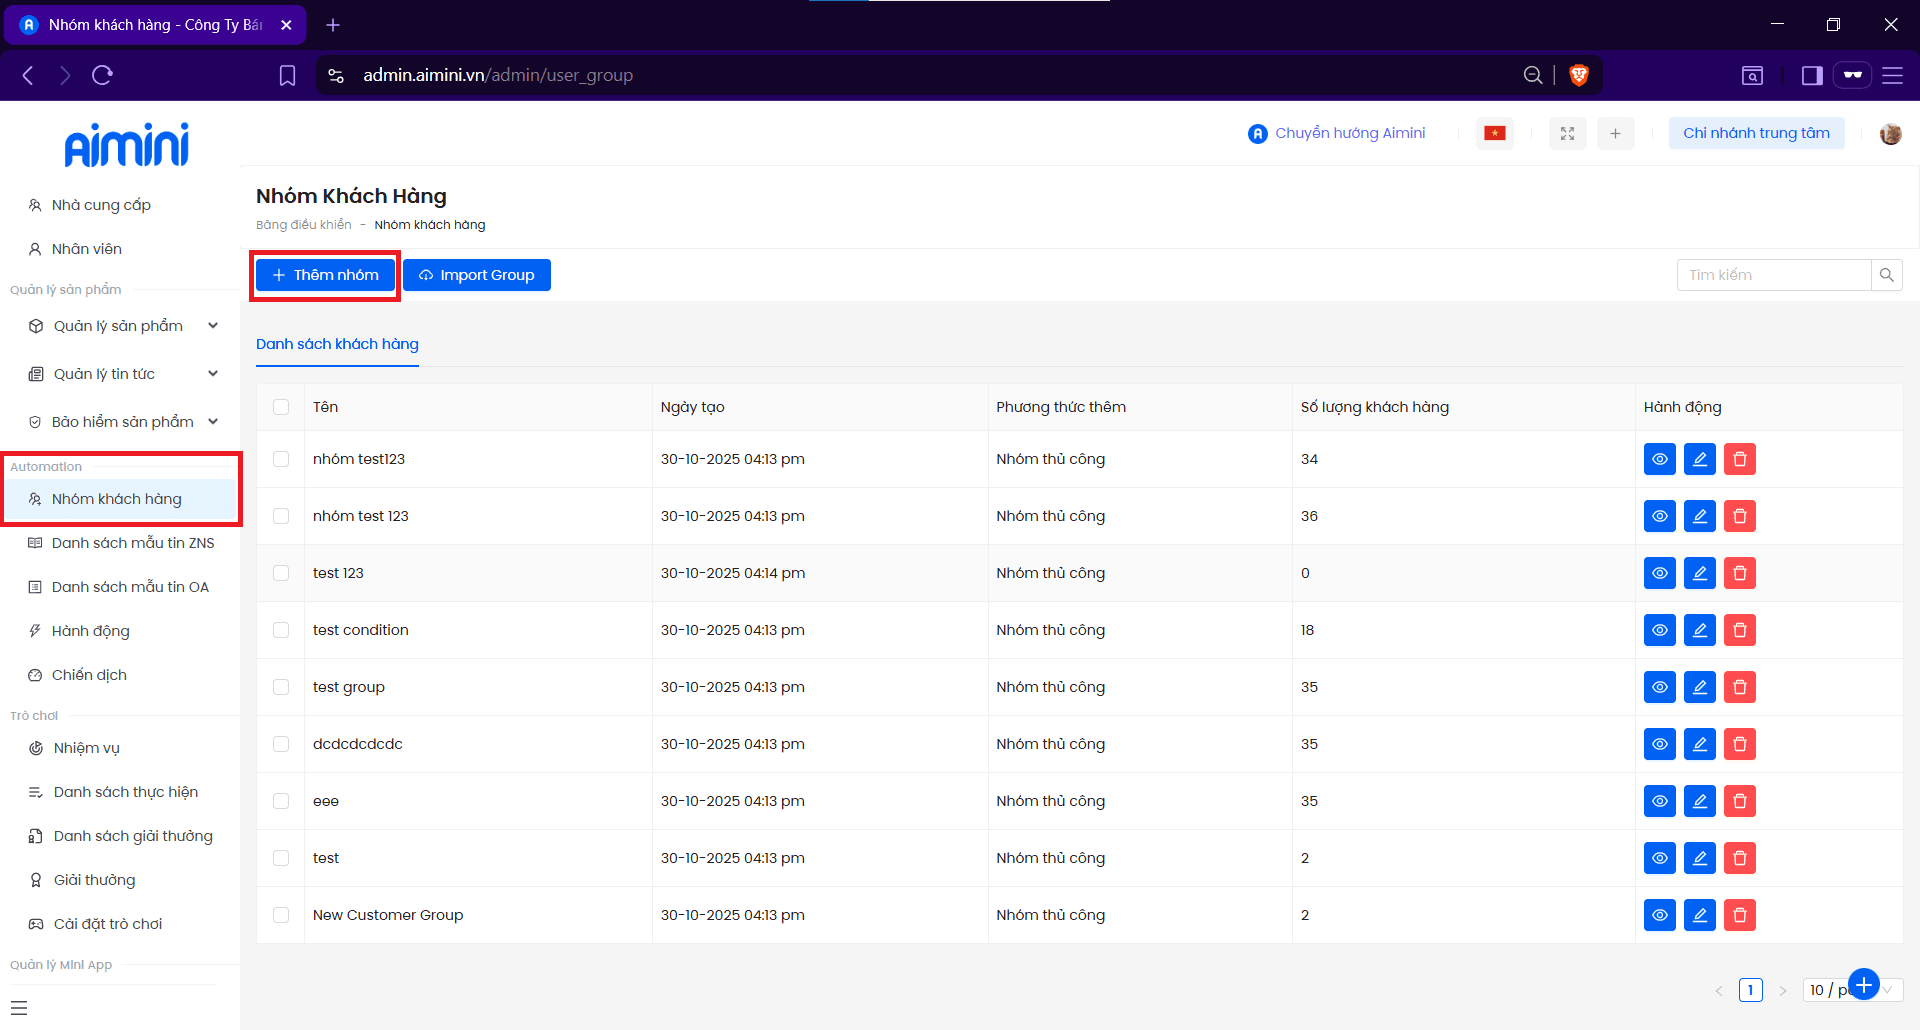Viewport: 1920px width, 1030px height.
Task: Open the Chiến dịch sidebar menu item
Action: pos(89,675)
